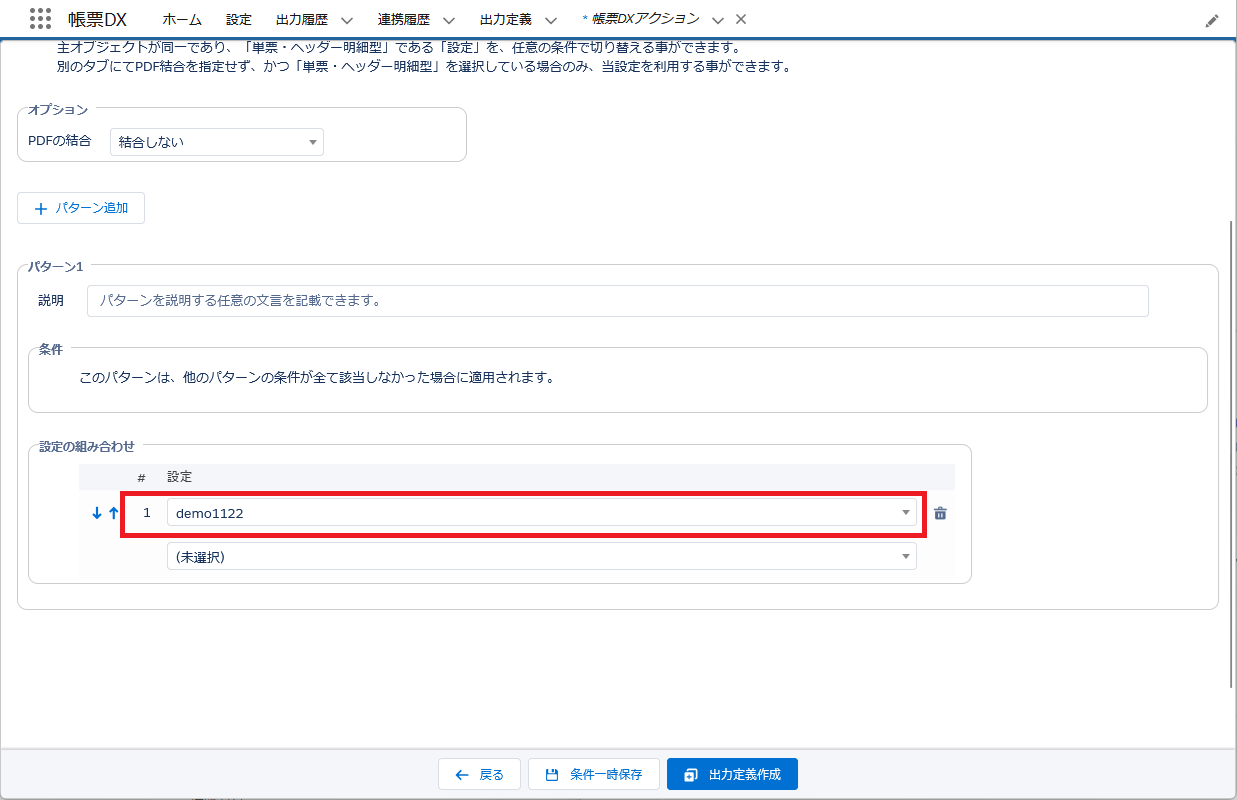
Task: Open the App Launcher grid icon
Action: [x=40, y=19]
